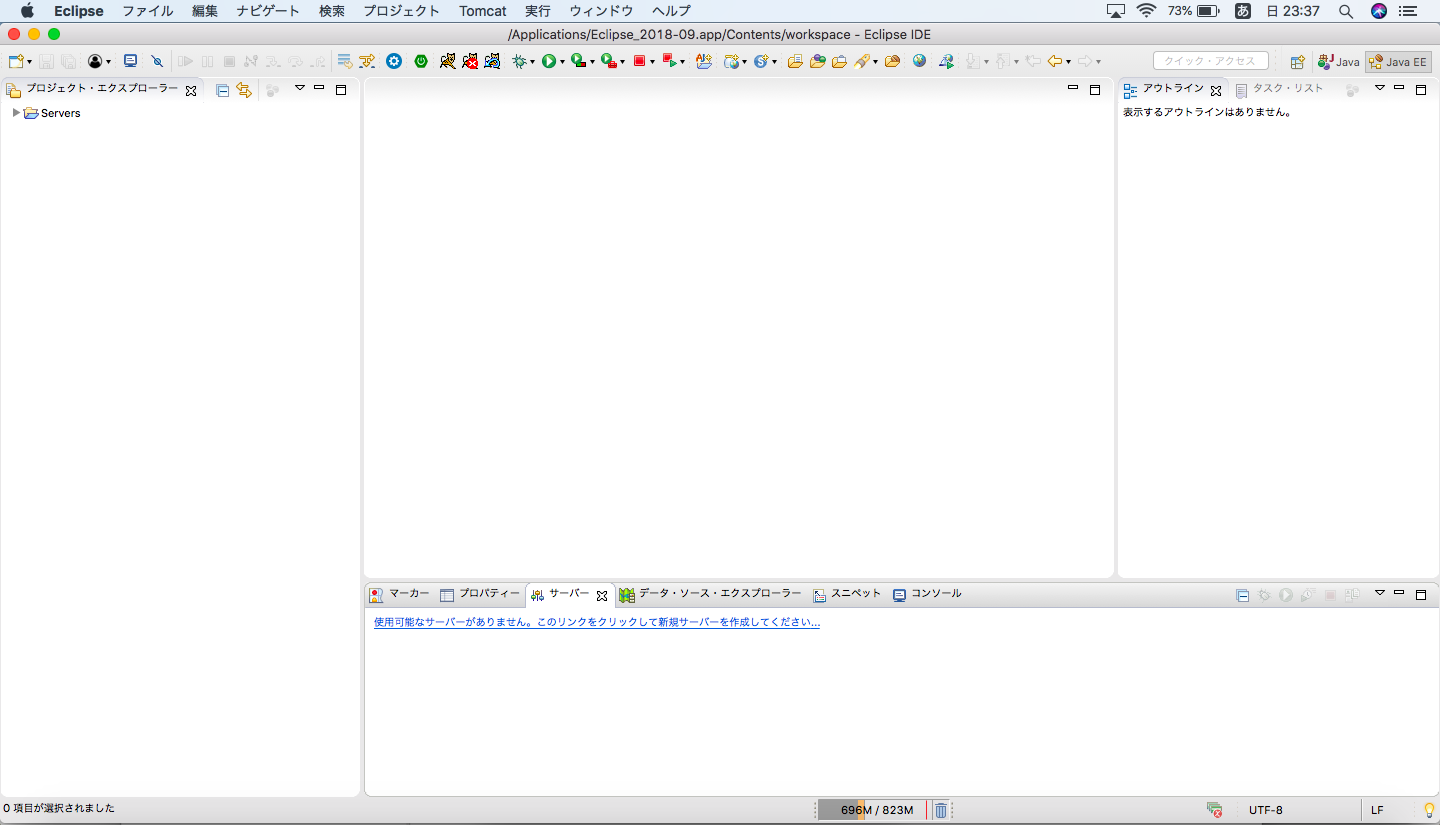Click the Quick Access search field
The width and height of the screenshot is (1440, 825).
[1210, 61]
